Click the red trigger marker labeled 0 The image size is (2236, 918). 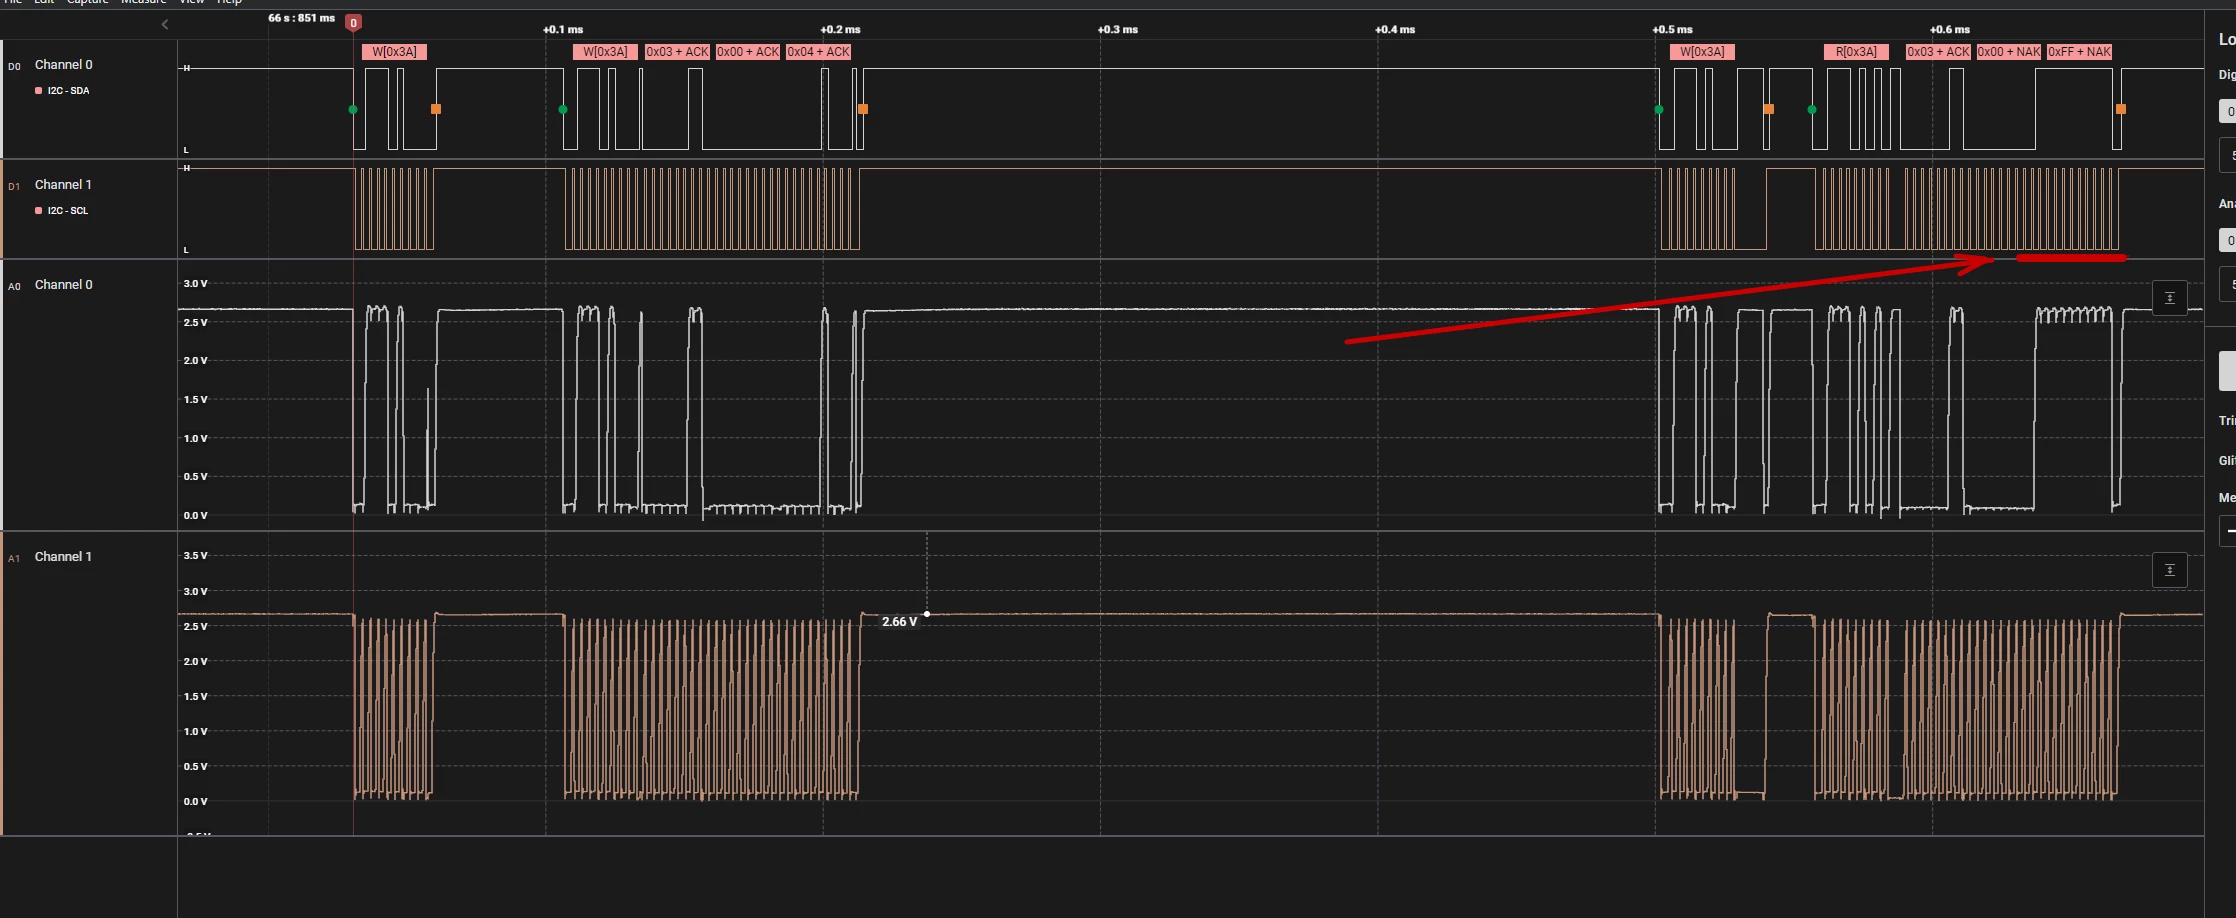(353, 22)
